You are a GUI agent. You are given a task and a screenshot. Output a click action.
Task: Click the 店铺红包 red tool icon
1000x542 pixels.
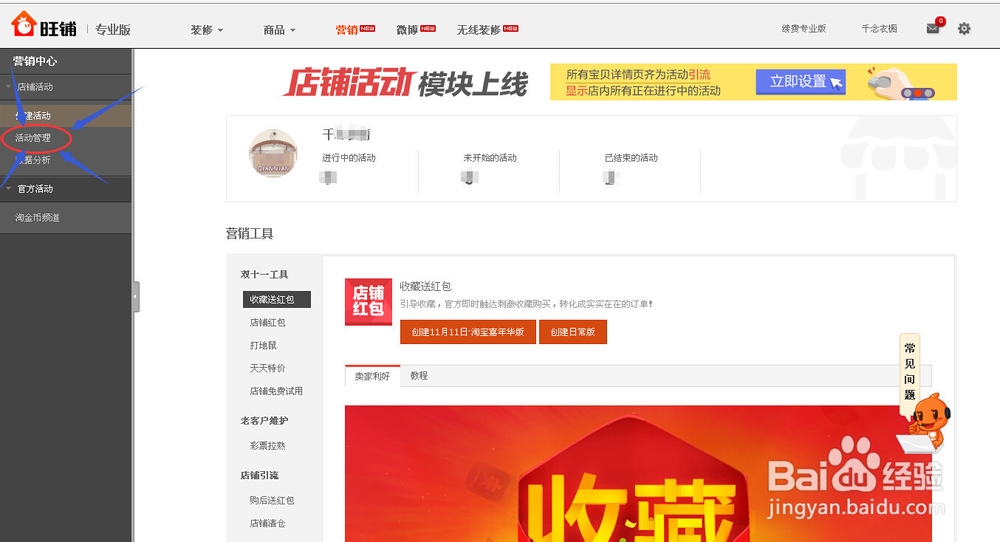coord(368,301)
